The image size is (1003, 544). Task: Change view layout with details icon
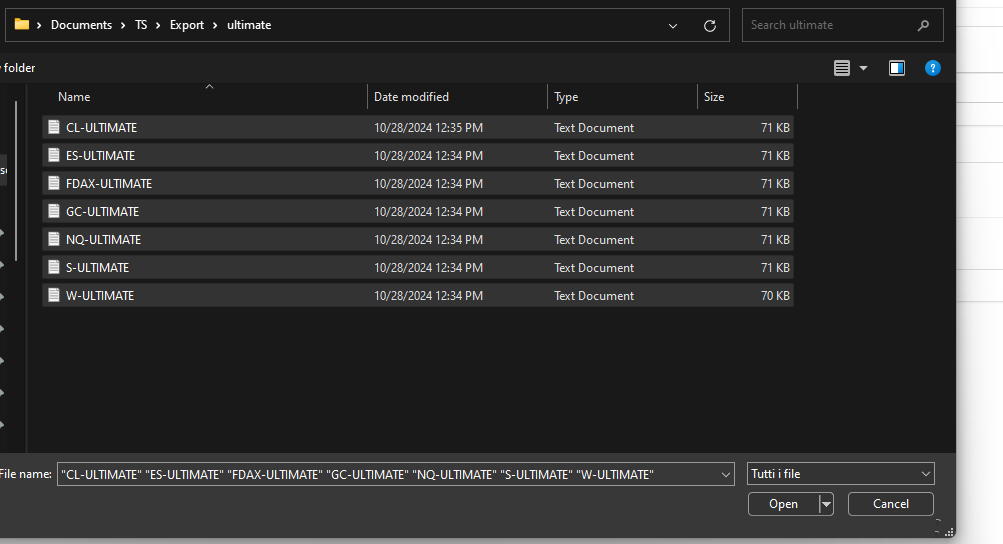[x=842, y=68]
